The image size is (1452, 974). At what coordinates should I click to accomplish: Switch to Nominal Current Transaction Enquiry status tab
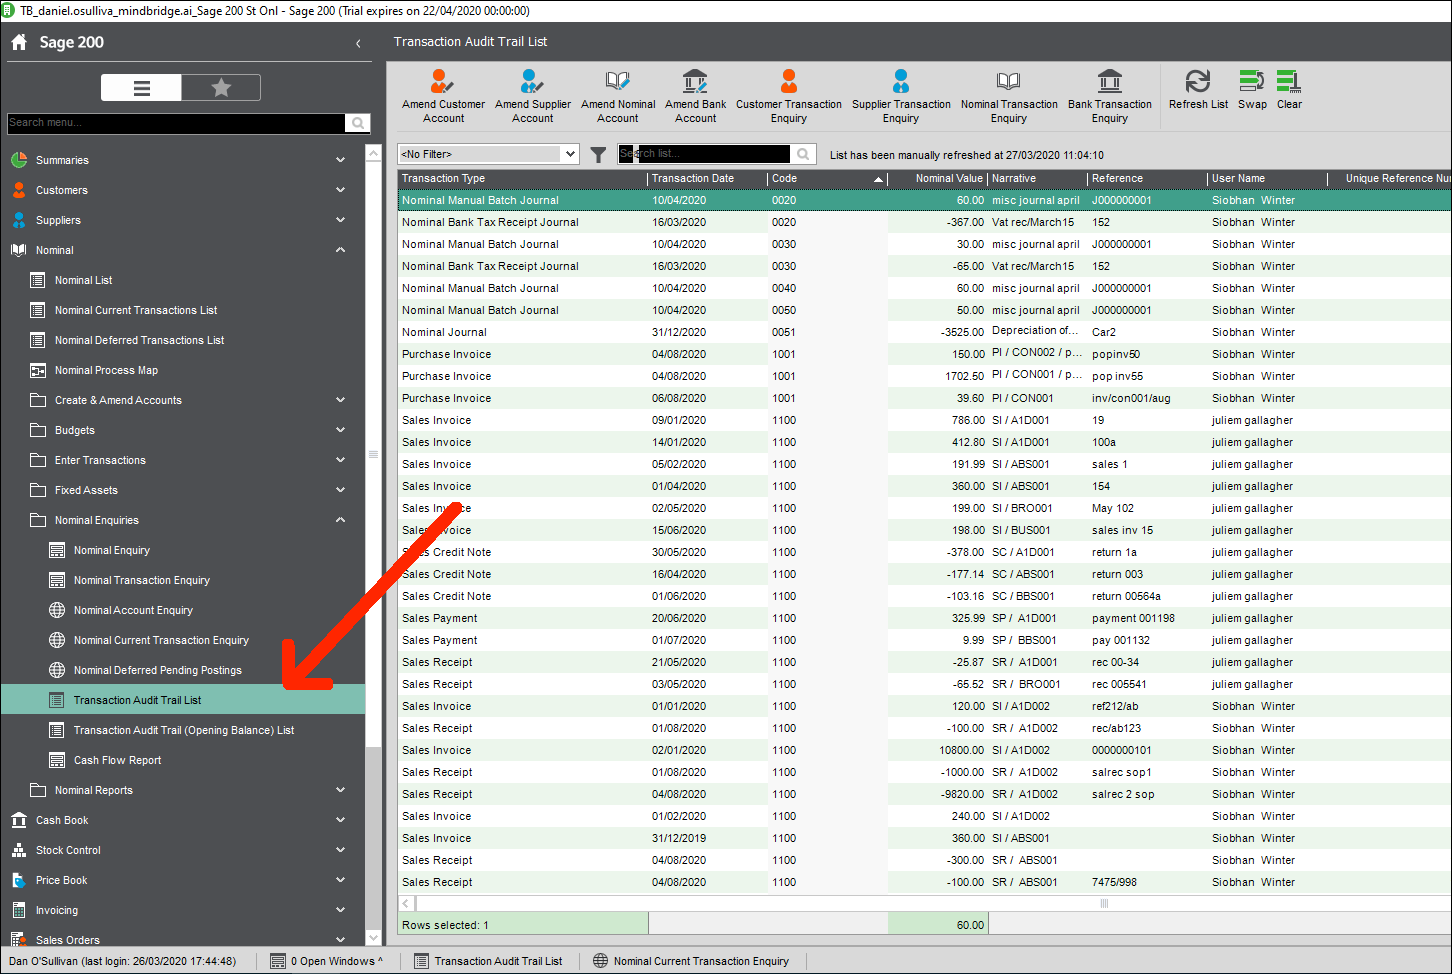[691, 961]
